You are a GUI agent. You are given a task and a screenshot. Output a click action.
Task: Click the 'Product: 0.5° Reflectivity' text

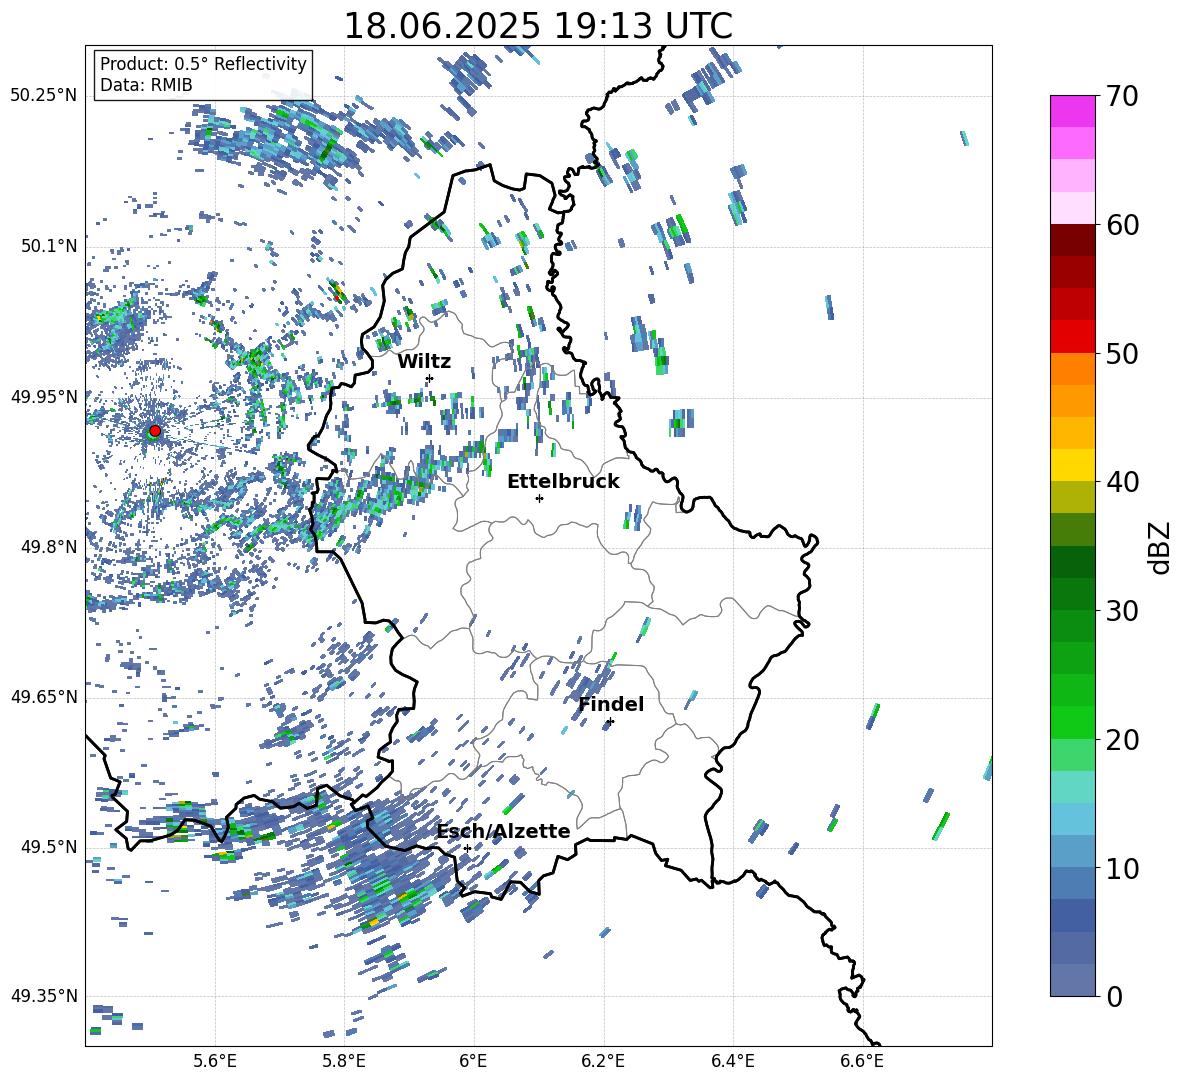(203, 63)
